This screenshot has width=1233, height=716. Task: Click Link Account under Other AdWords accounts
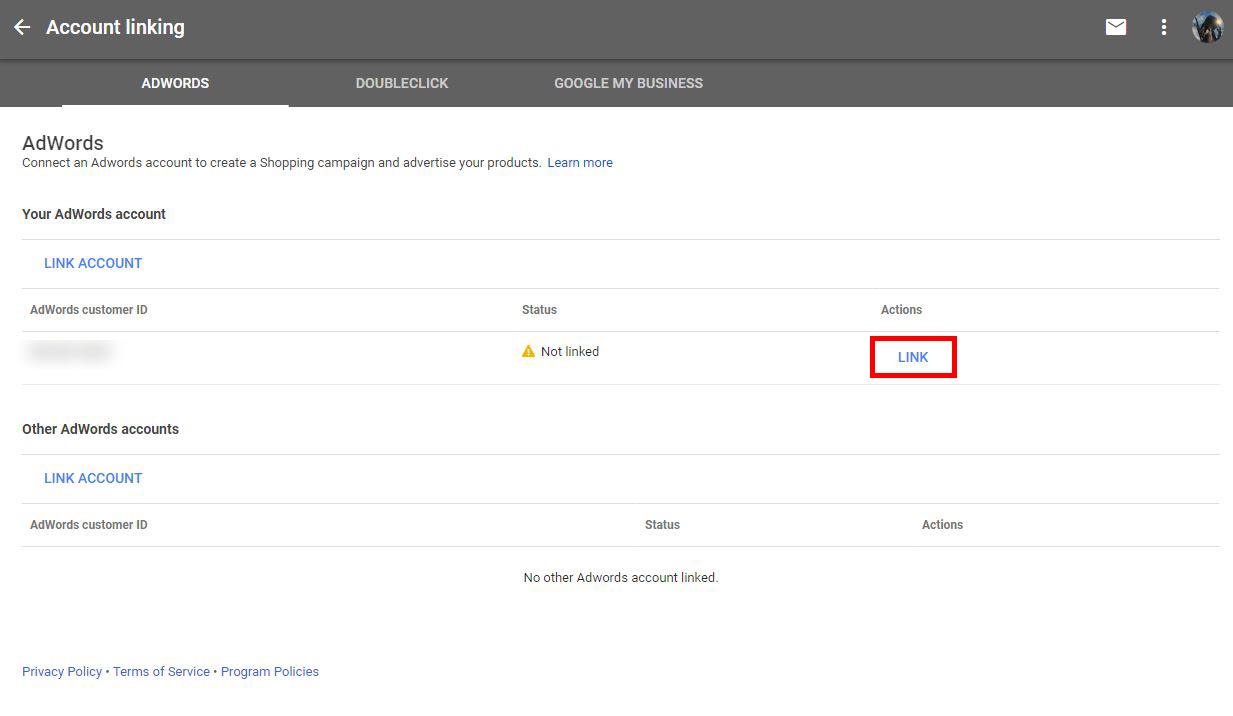93,478
